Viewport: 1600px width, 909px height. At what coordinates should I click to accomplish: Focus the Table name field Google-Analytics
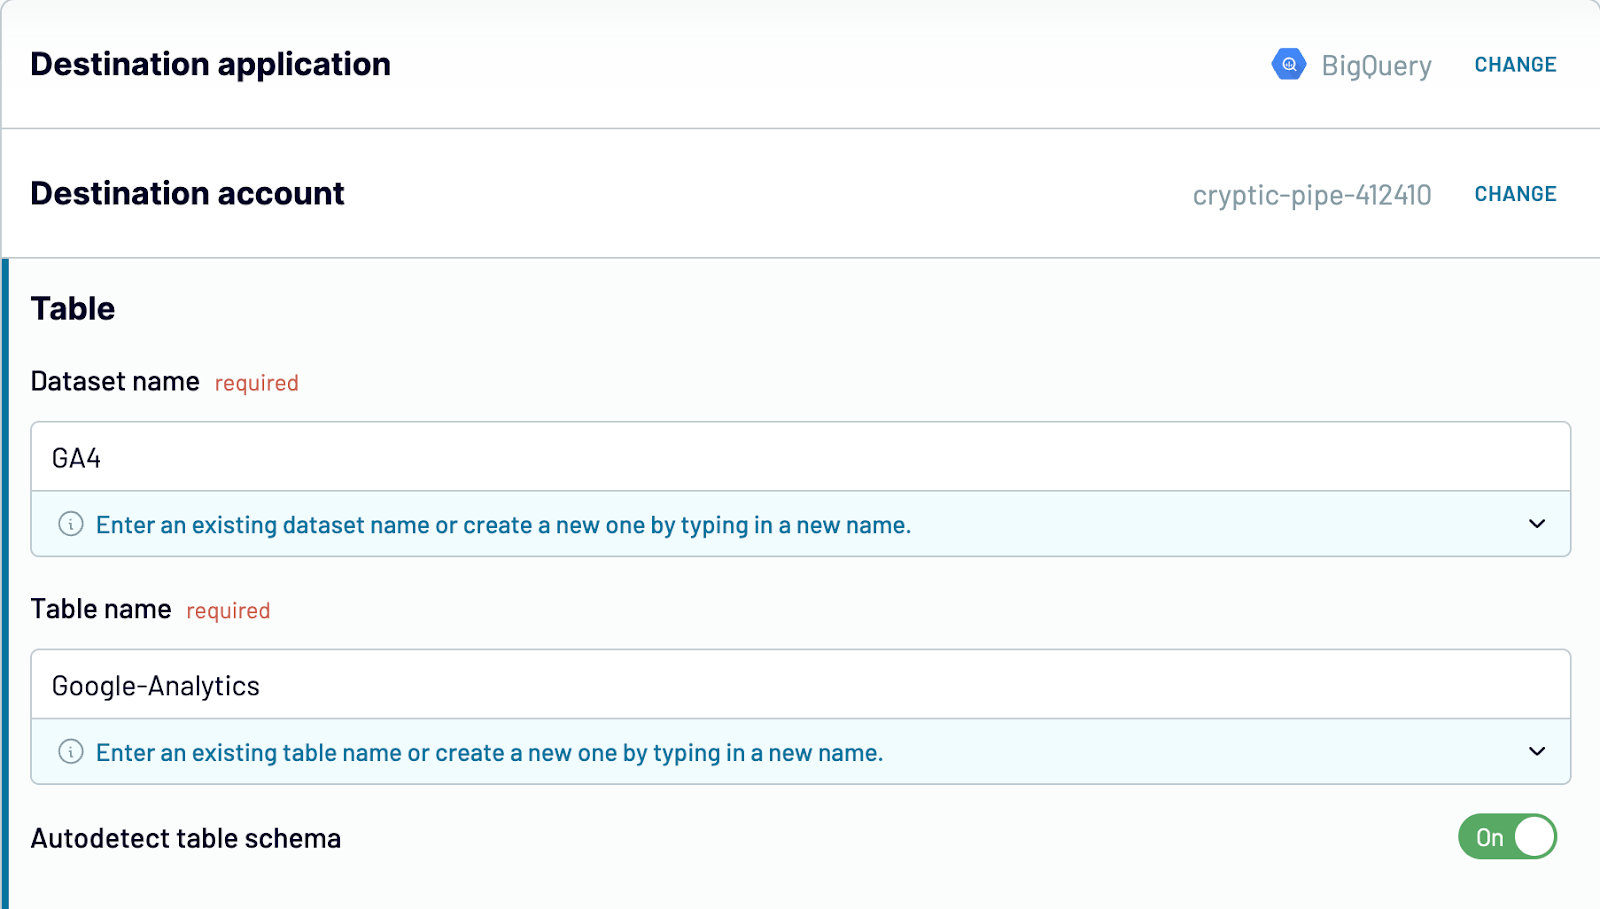(x=801, y=685)
